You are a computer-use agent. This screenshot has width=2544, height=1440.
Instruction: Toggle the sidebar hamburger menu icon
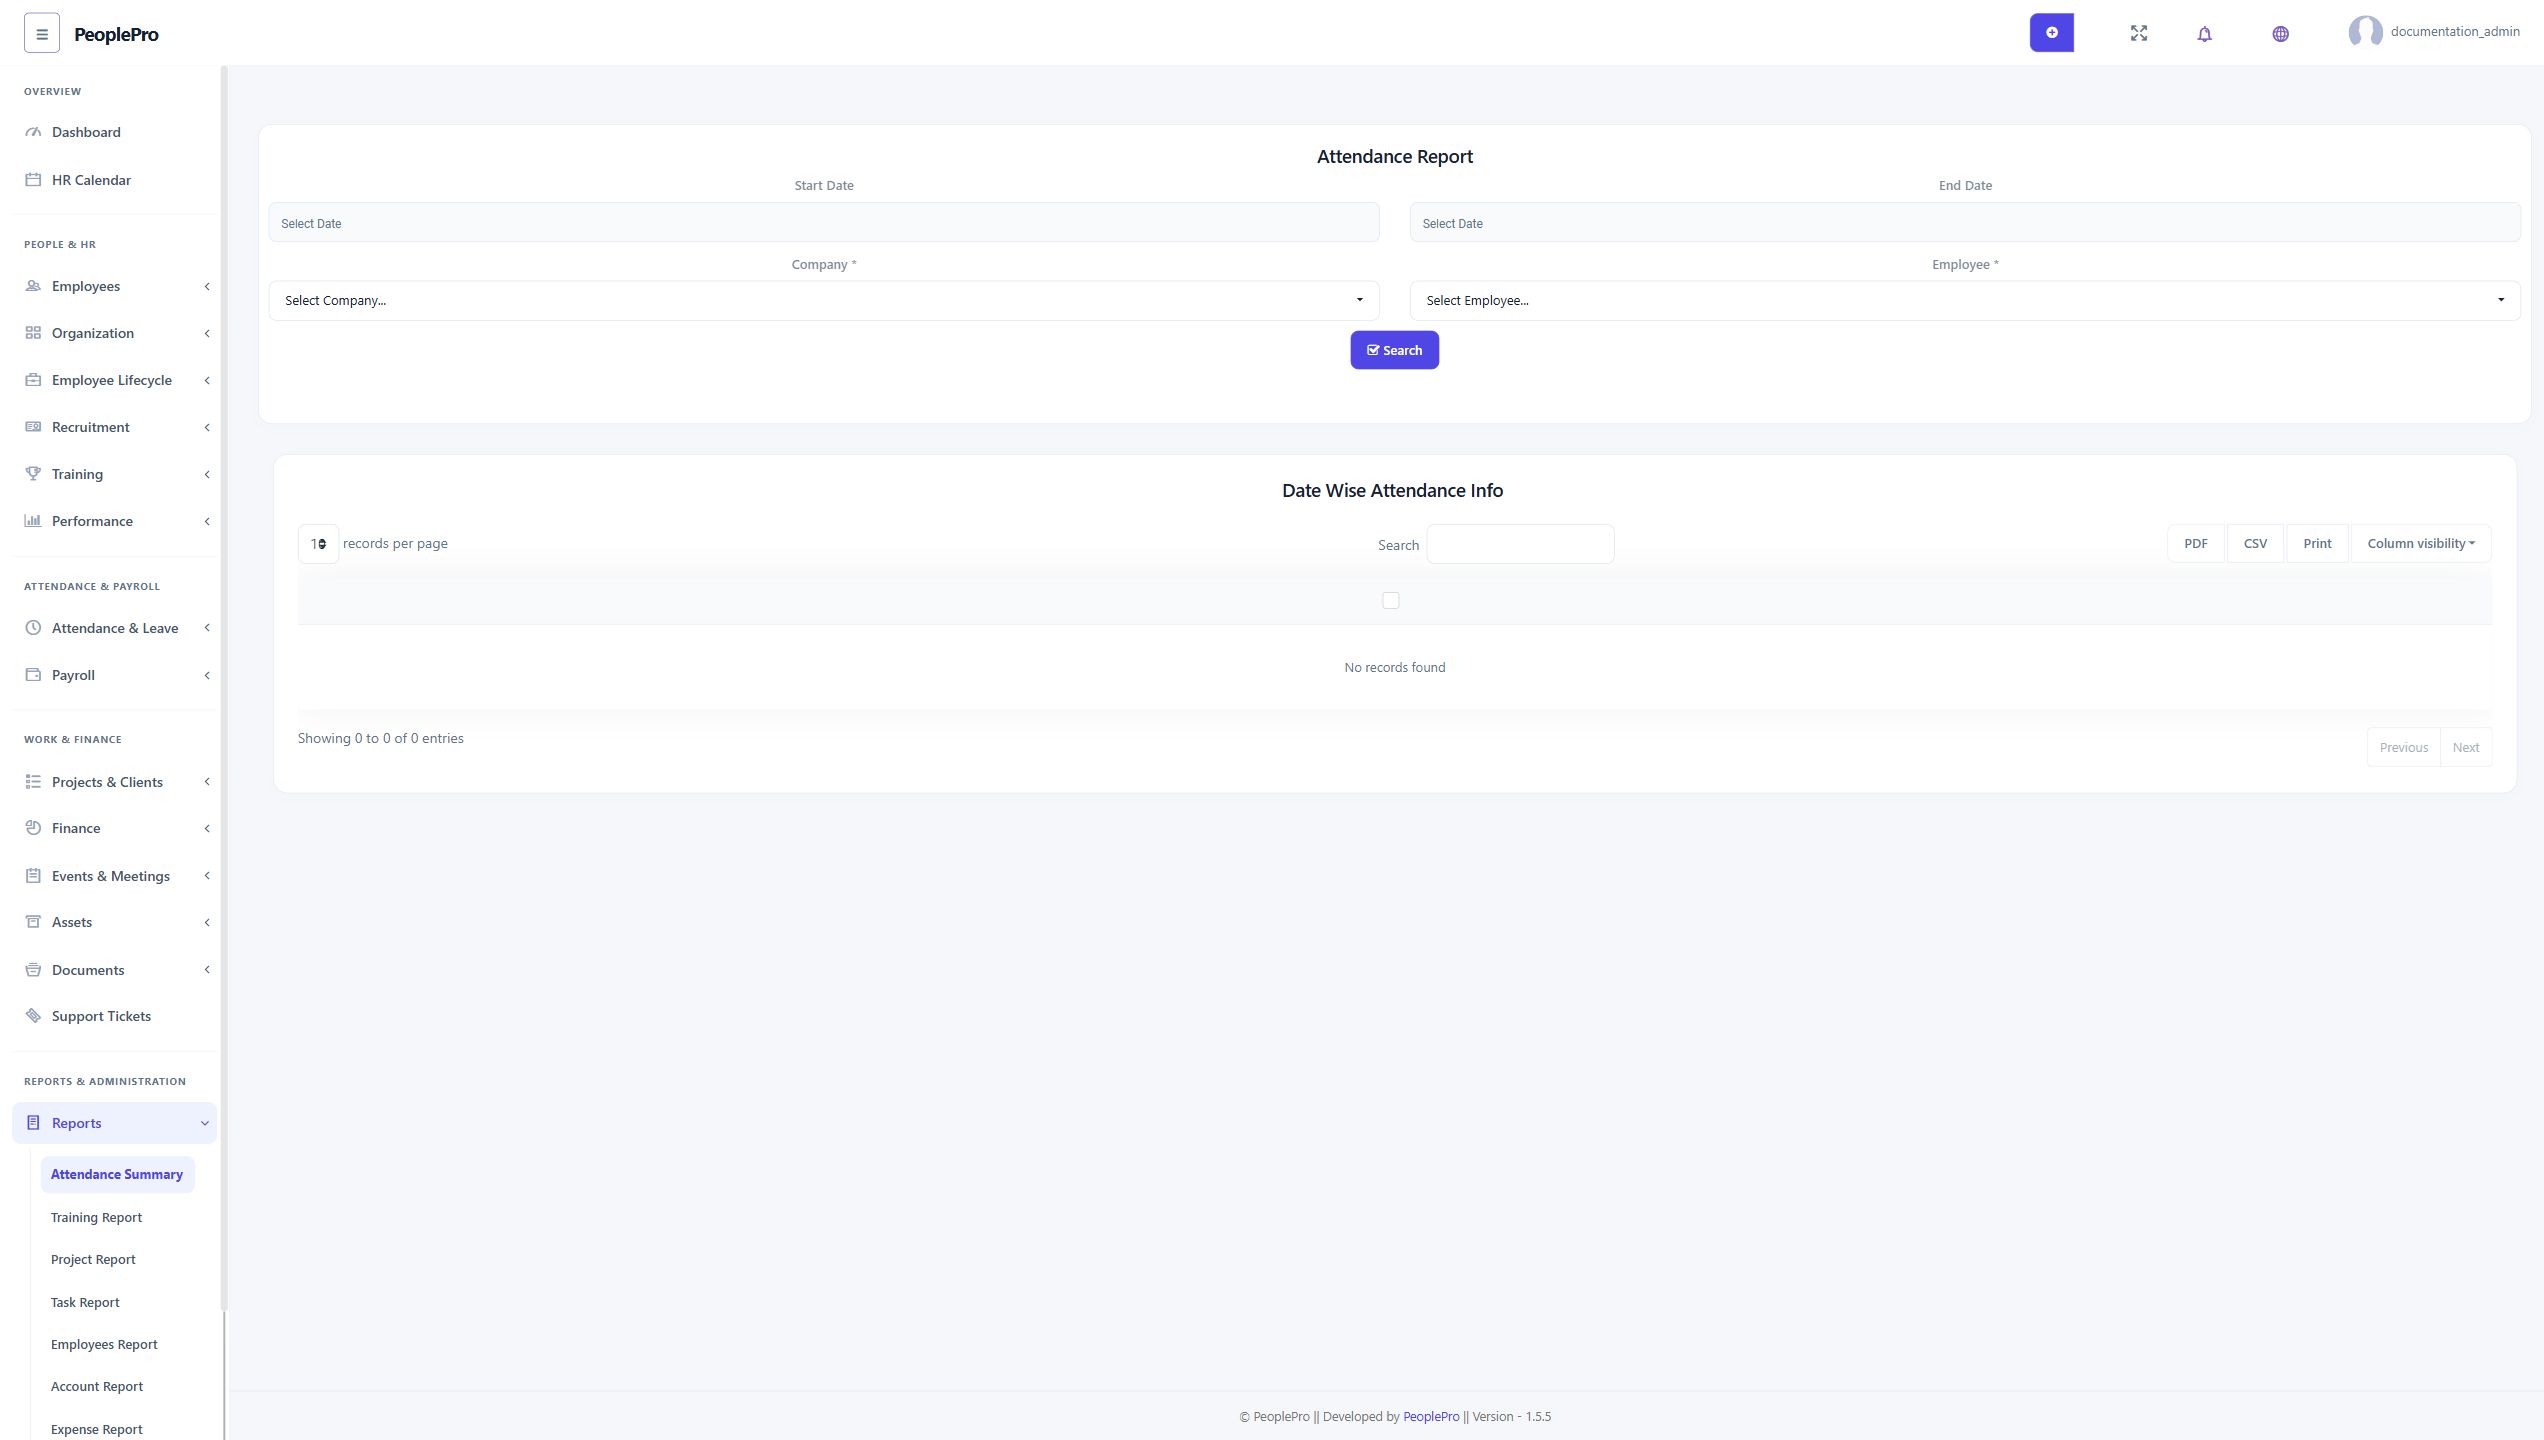click(41, 33)
